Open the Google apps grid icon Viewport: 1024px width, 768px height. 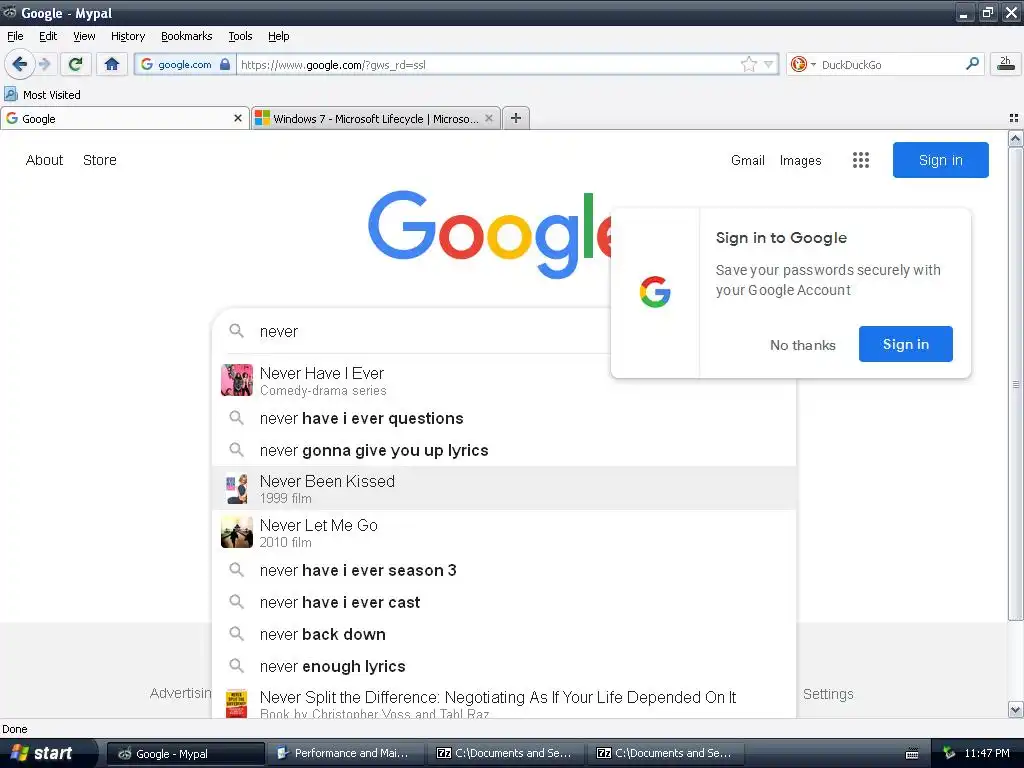pos(861,160)
